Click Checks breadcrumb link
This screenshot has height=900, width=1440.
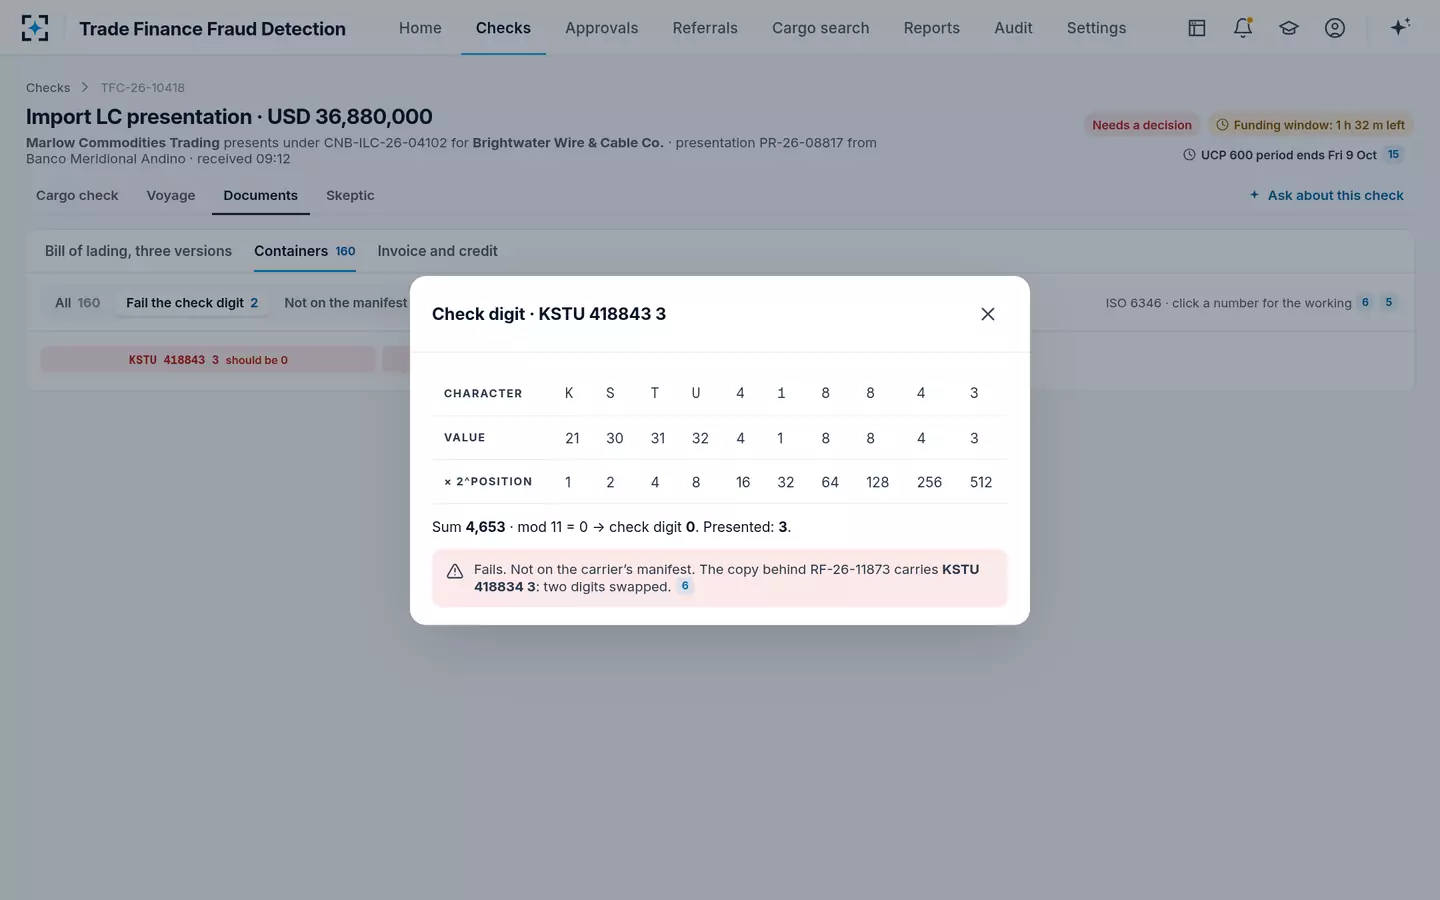tap(48, 88)
